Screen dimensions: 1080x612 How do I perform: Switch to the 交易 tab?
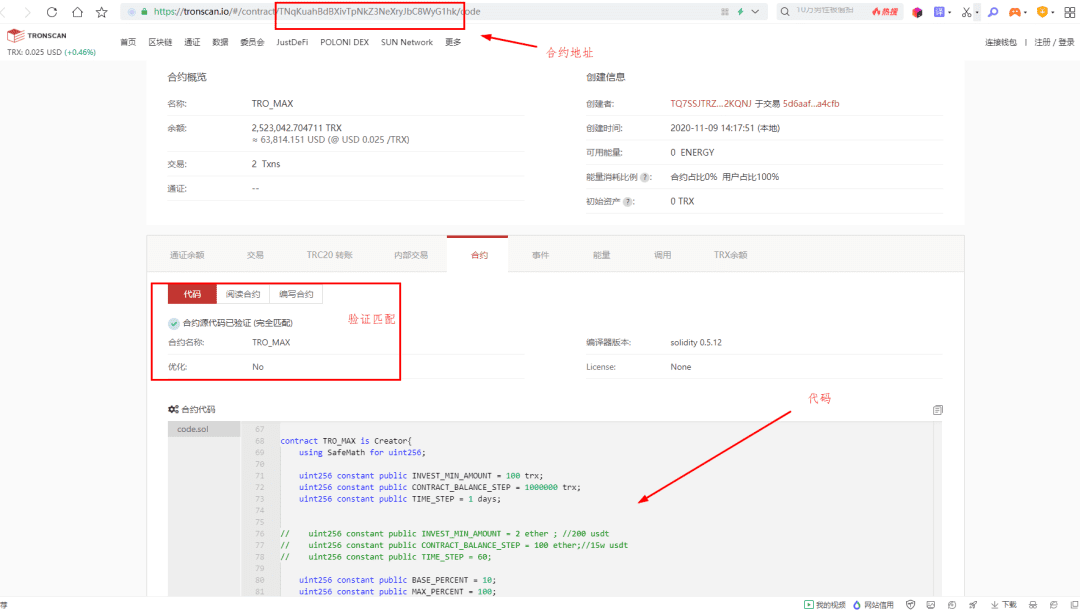pyautogui.click(x=255, y=255)
